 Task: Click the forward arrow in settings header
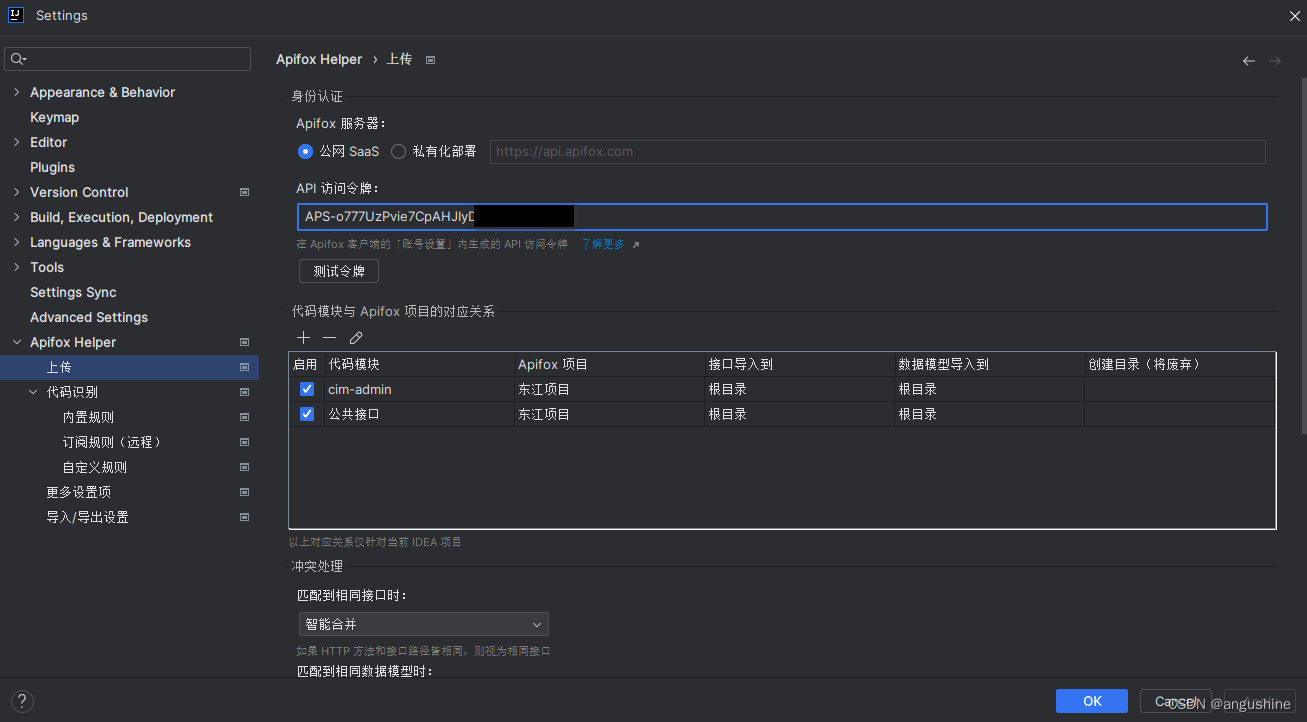pyautogui.click(x=1275, y=61)
